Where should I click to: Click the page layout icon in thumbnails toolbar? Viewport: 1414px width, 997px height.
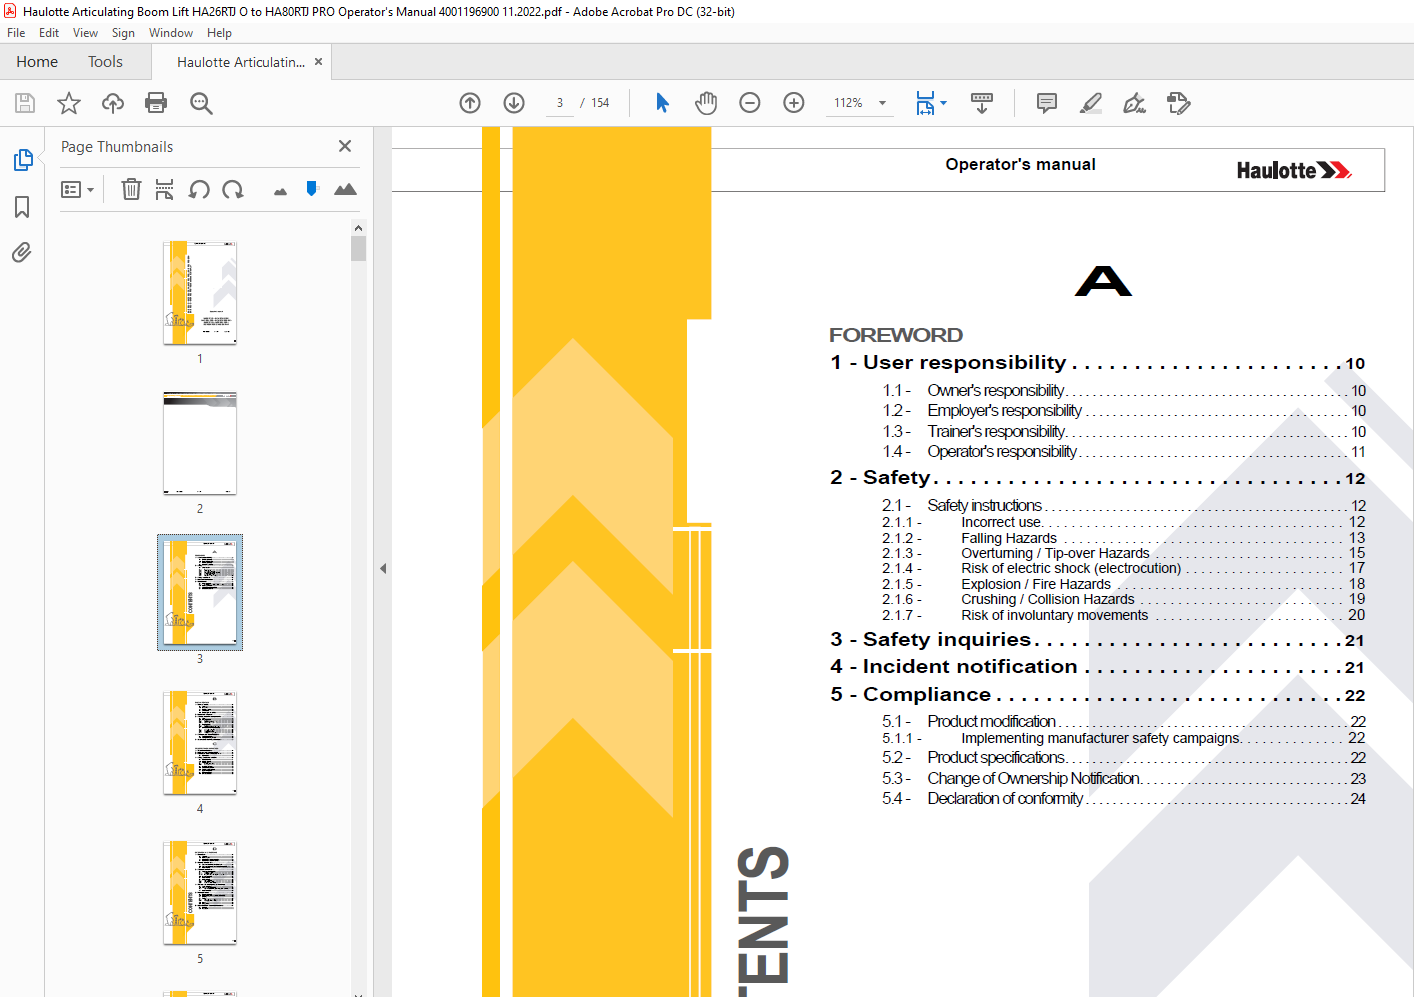(165, 189)
